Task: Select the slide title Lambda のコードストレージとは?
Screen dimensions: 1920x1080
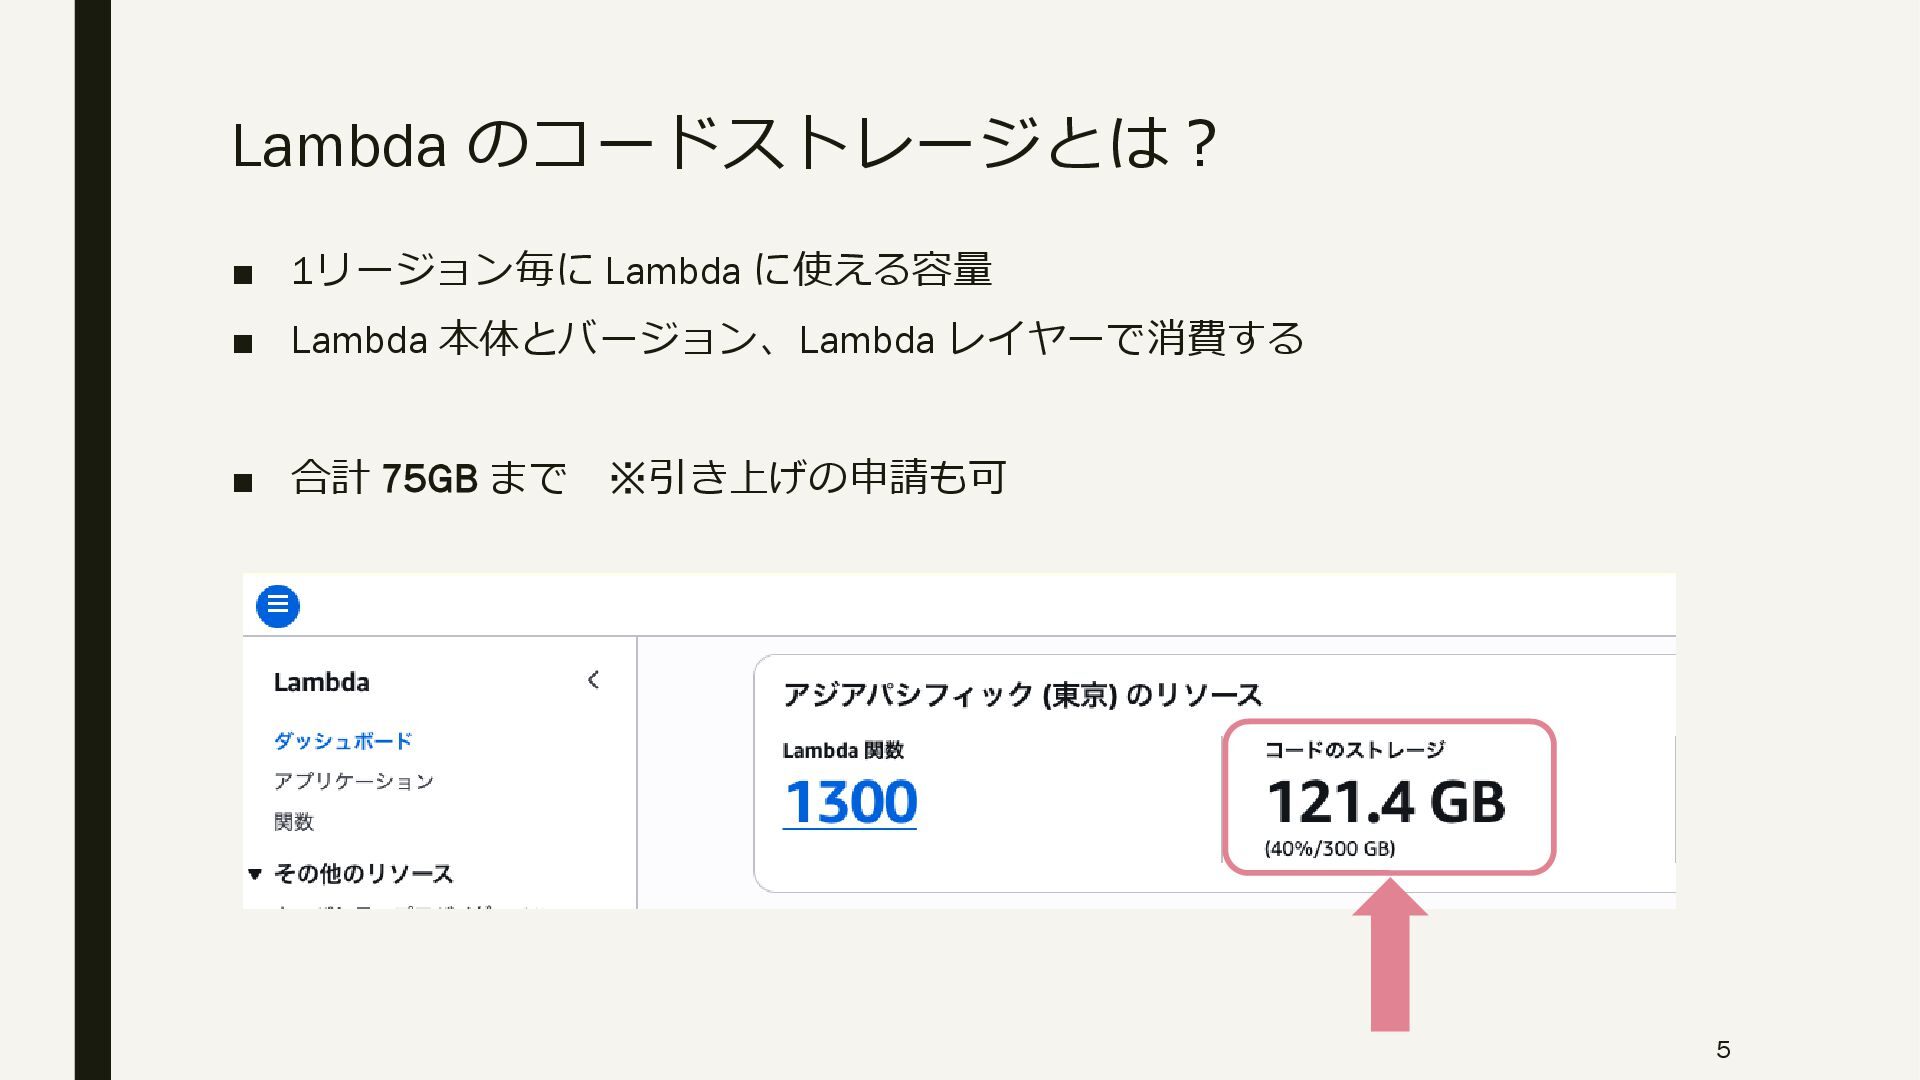Action: point(724,143)
